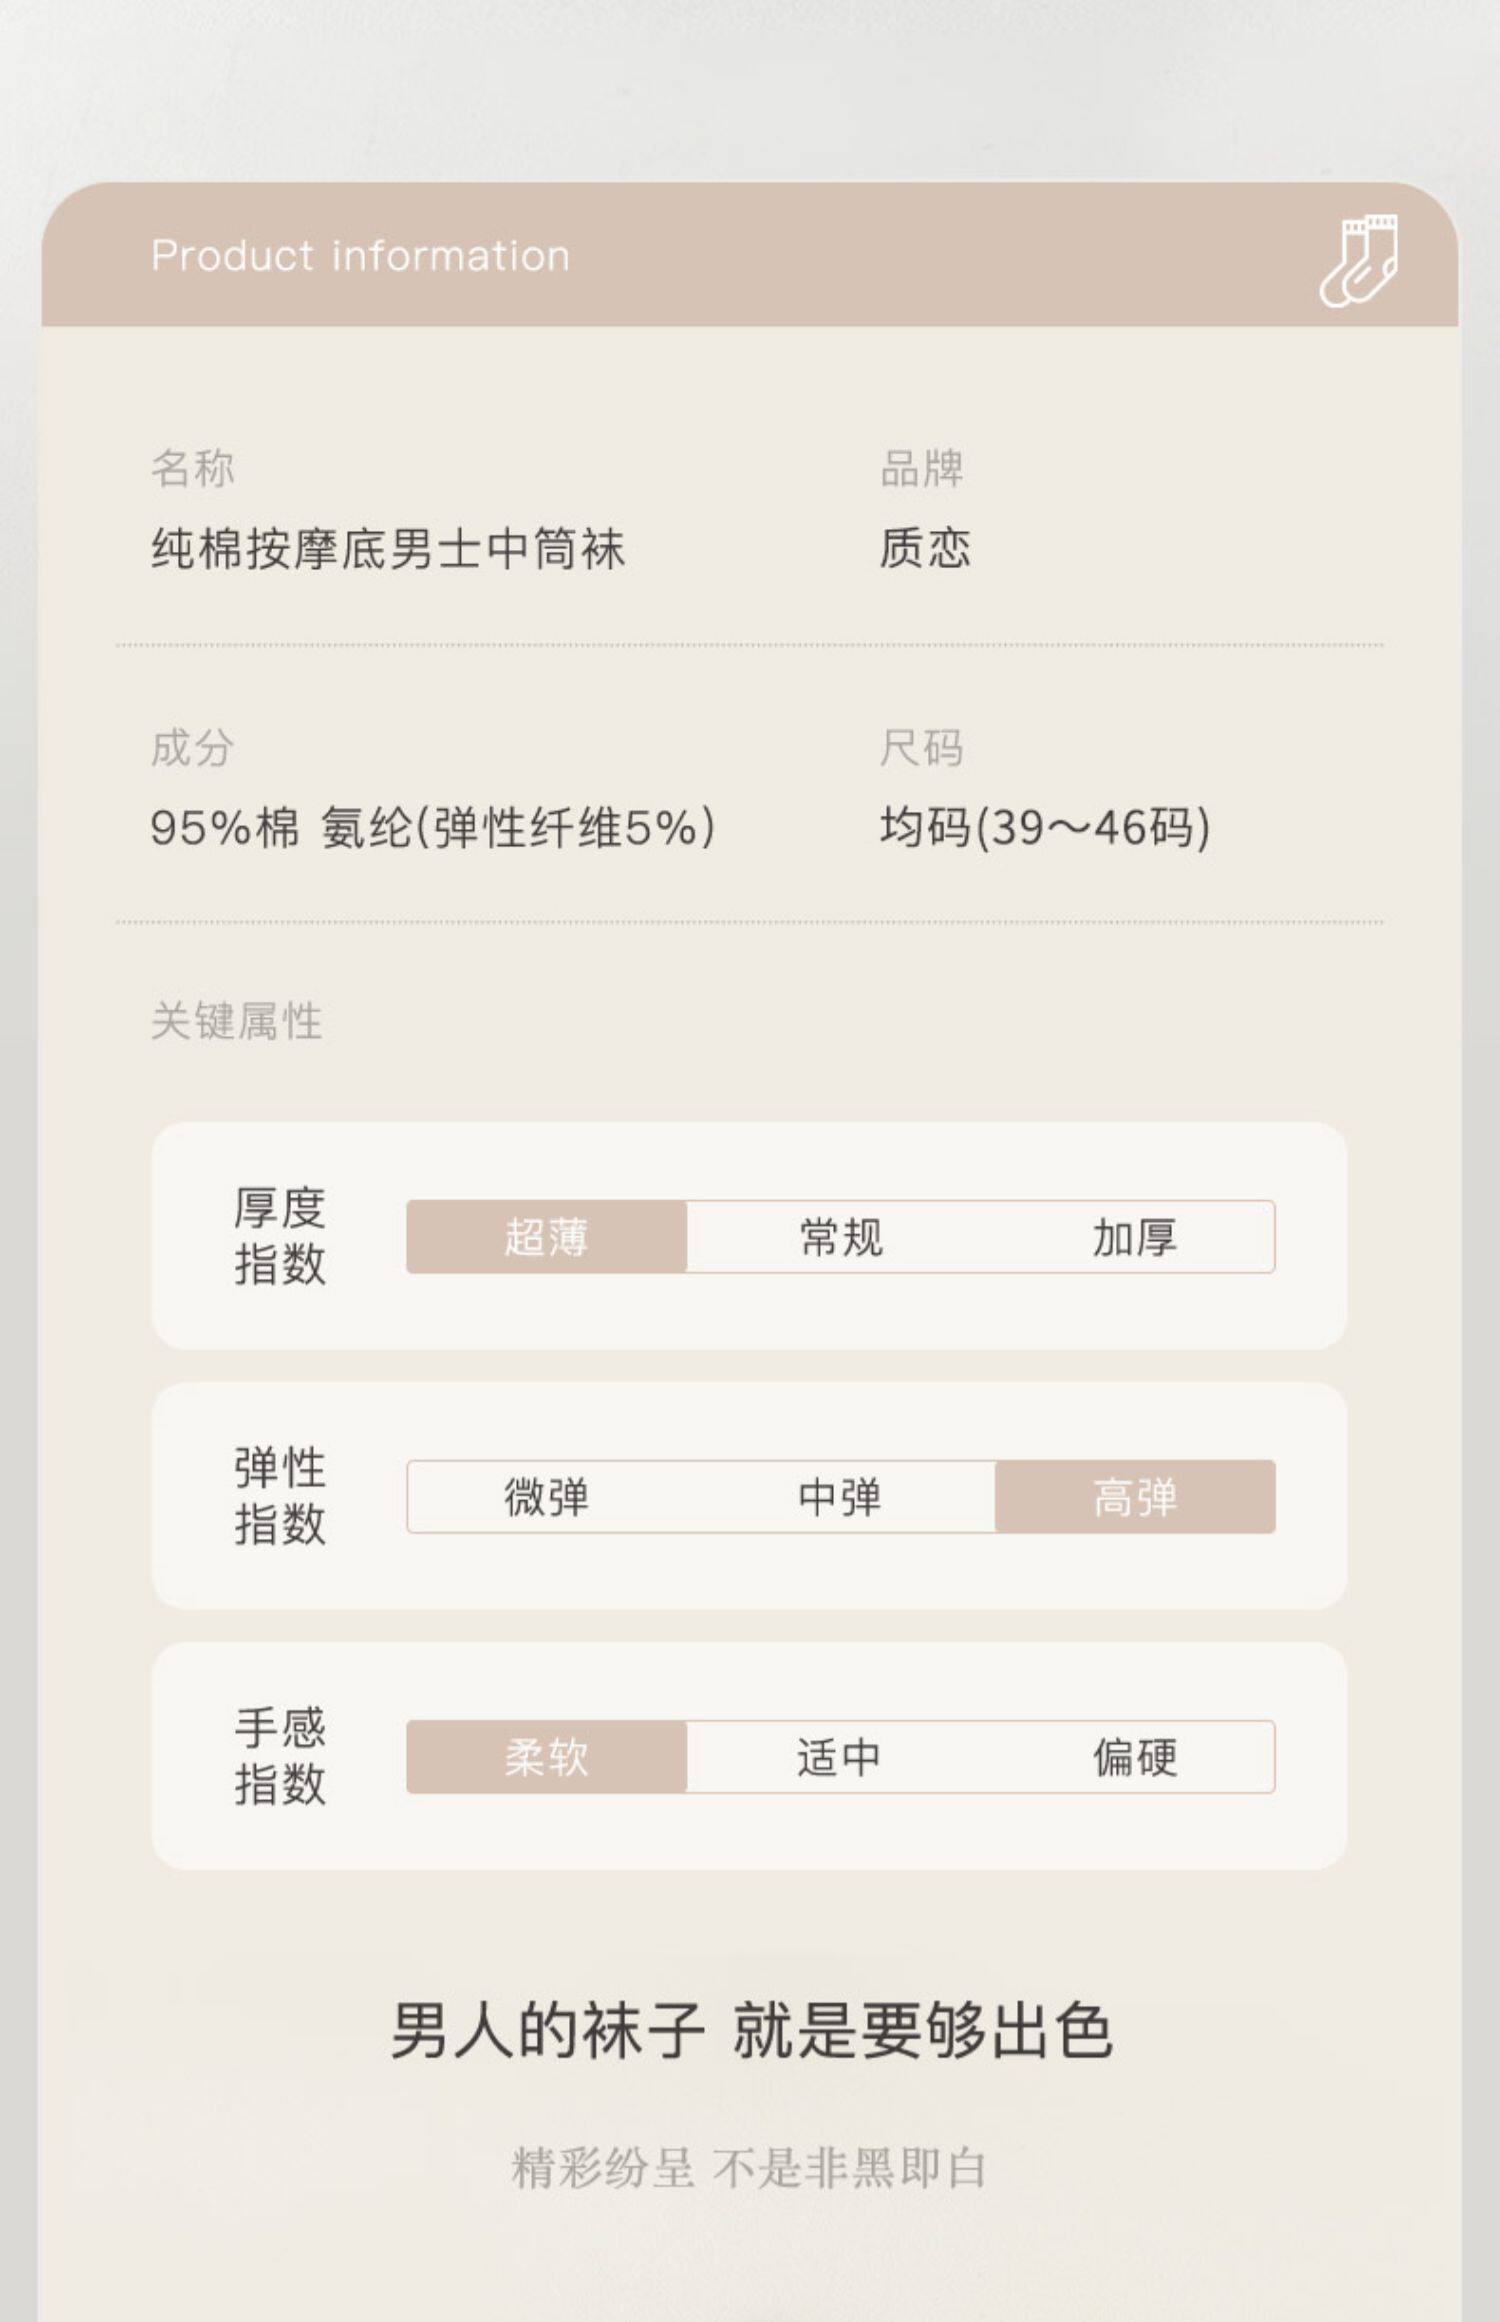The image size is (1500, 2322).
Task: Pick 柔软 hand-feel option
Action: click(546, 1757)
